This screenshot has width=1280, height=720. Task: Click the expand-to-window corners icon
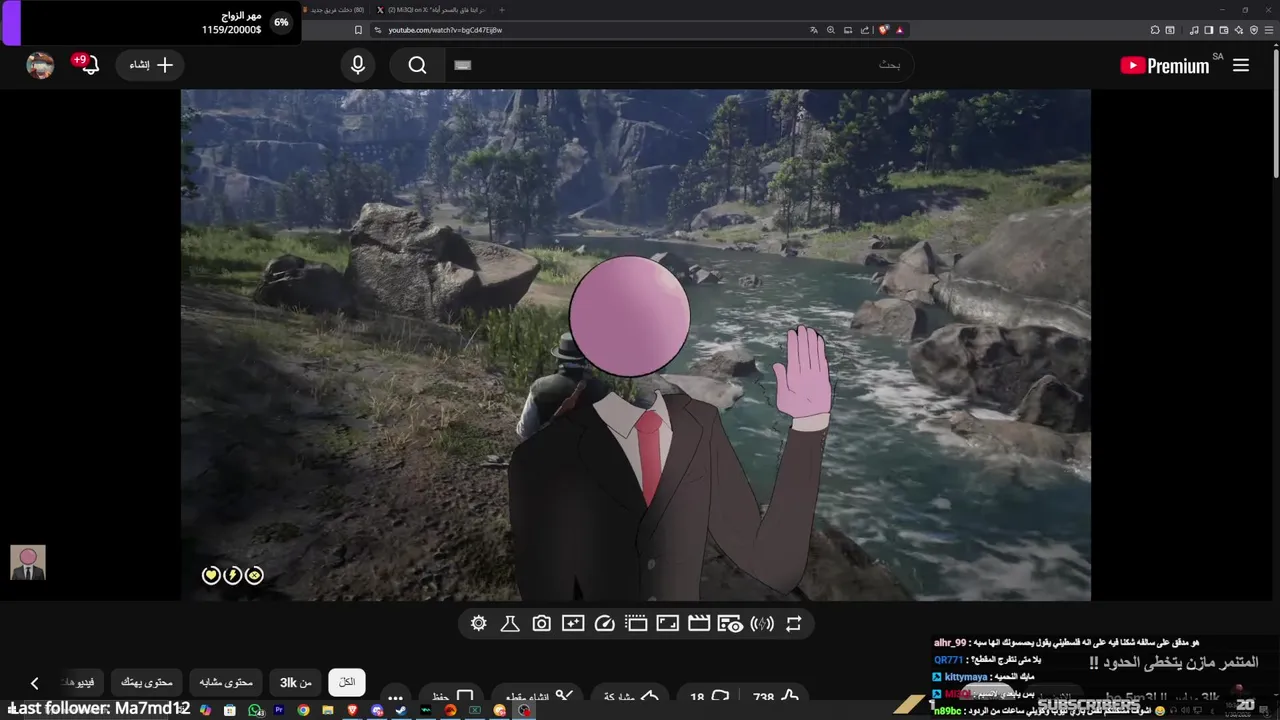coord(667,624)
